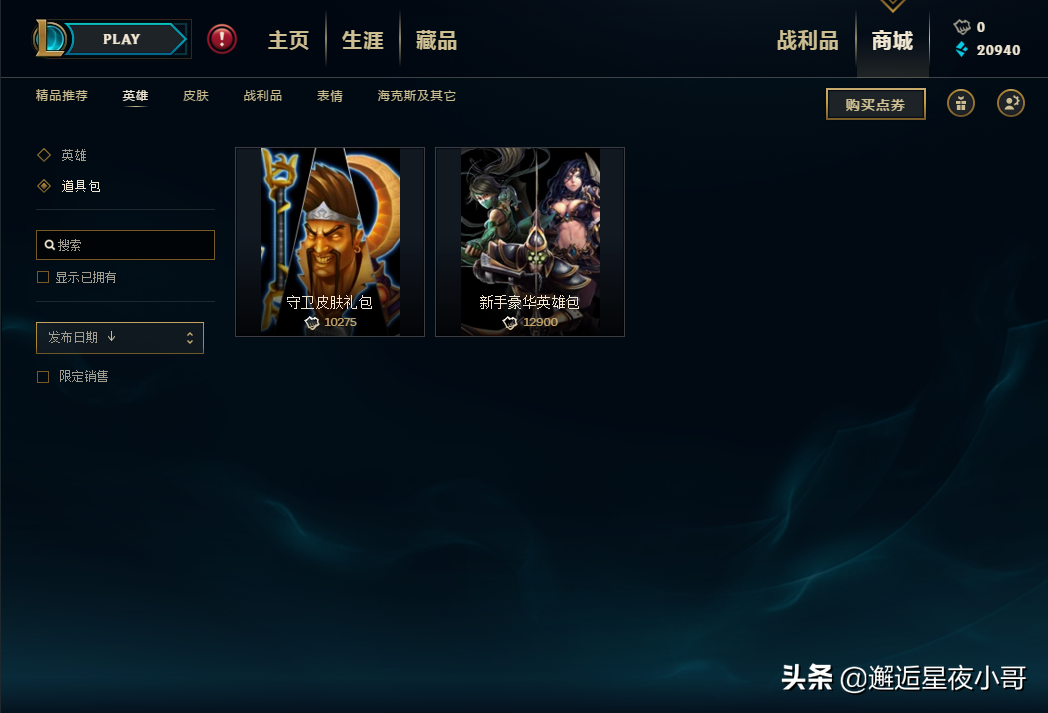This screenshot has width=1048, height=713.
Task: Switch to the 皮肤 store tab
Action: coord(196,96)
